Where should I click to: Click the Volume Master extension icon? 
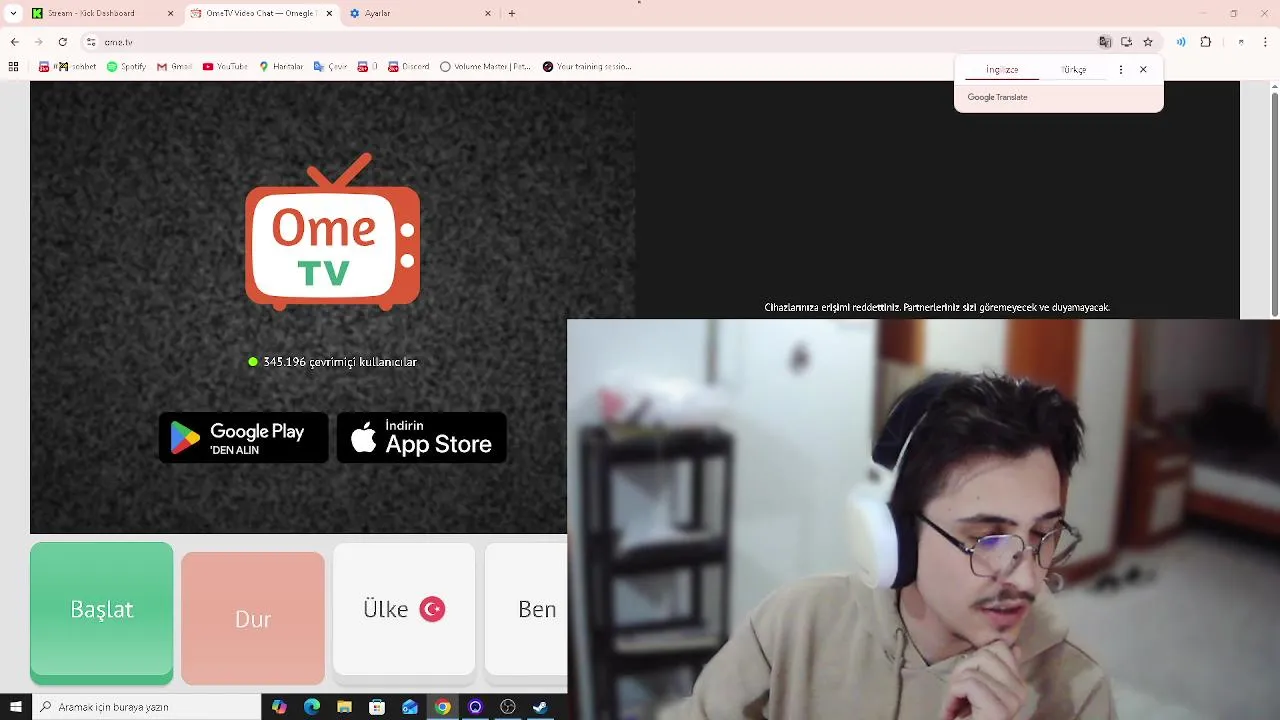[x=1181, y=42]
